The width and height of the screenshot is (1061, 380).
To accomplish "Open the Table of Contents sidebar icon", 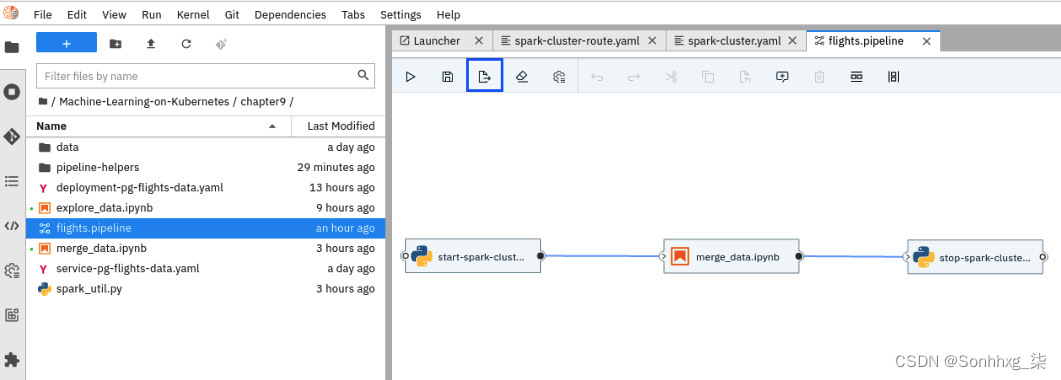I will pyautogui.click(x=12, y=181).
